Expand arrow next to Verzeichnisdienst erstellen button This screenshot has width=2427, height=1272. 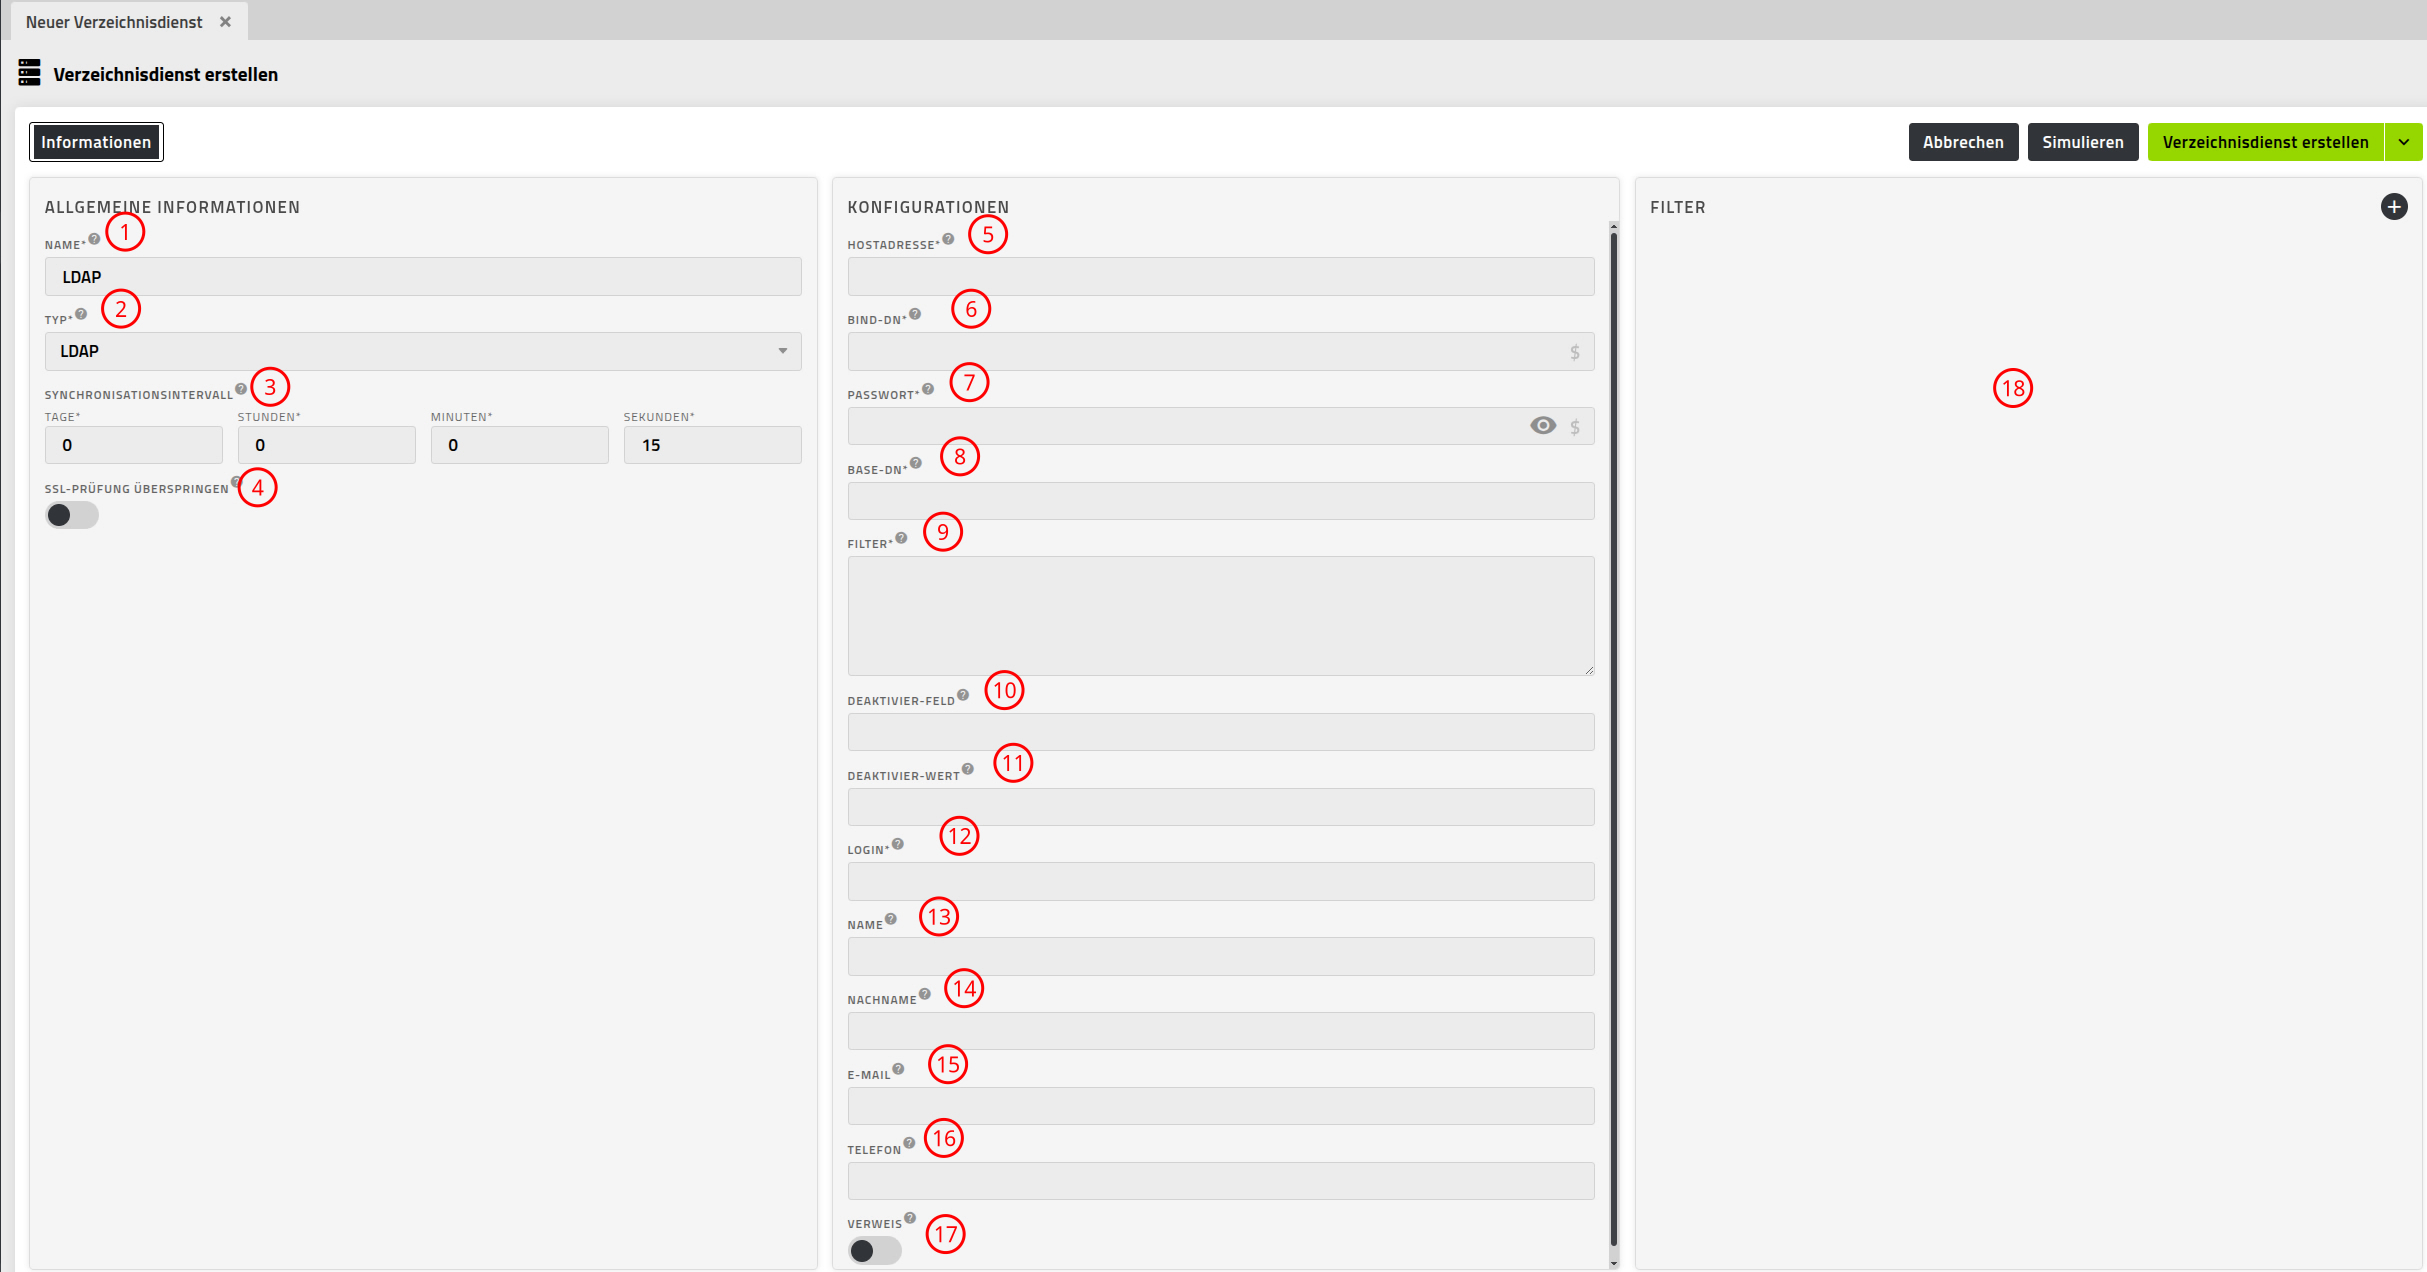[2403, 142]
